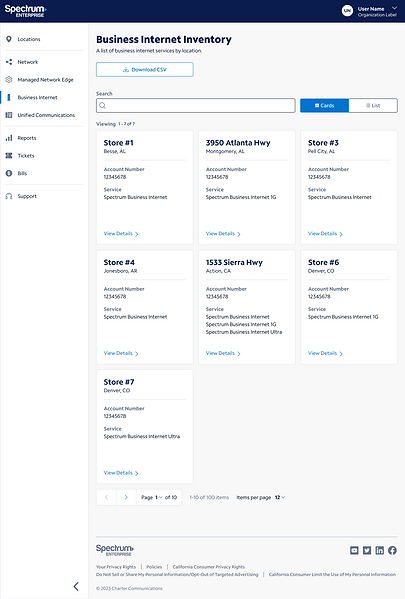Click the Store #3 card title
Viewport: 405px width, 599px height.
[323, 143]
